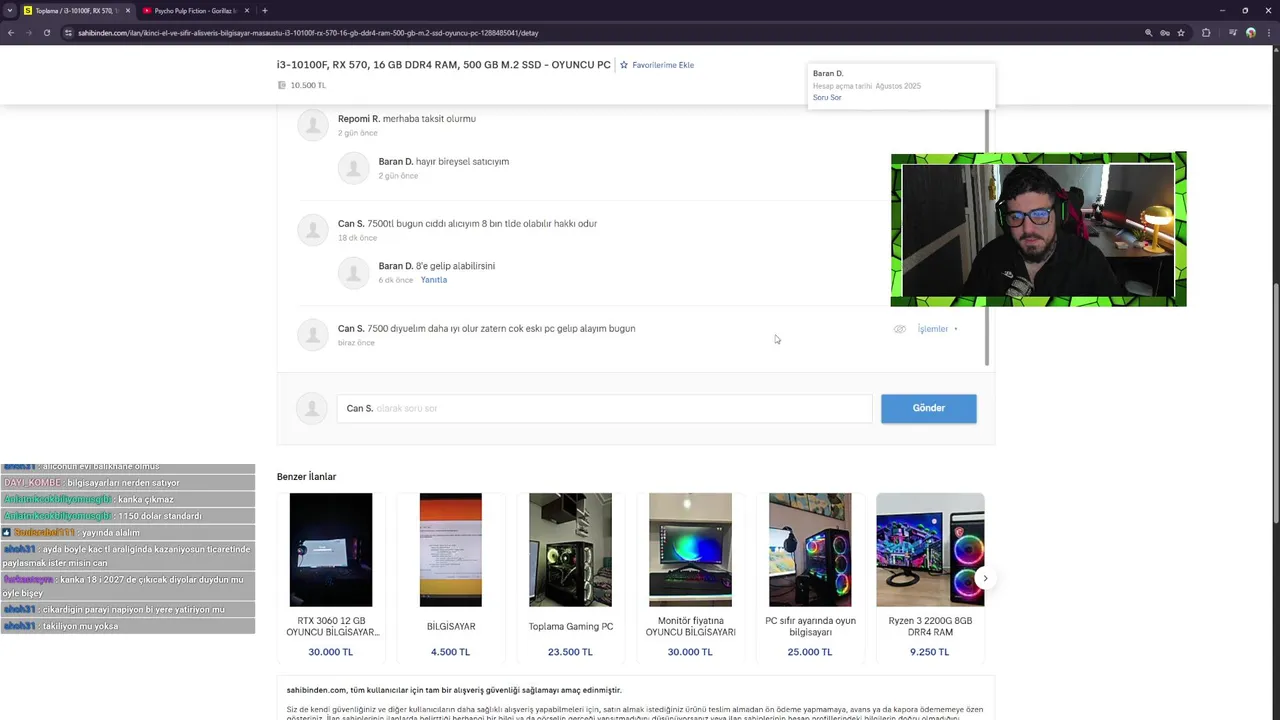This screenshot has width=1280, height=720.
Task: Add listing via Favorilerime Ekle link
Action: point(663,65)
